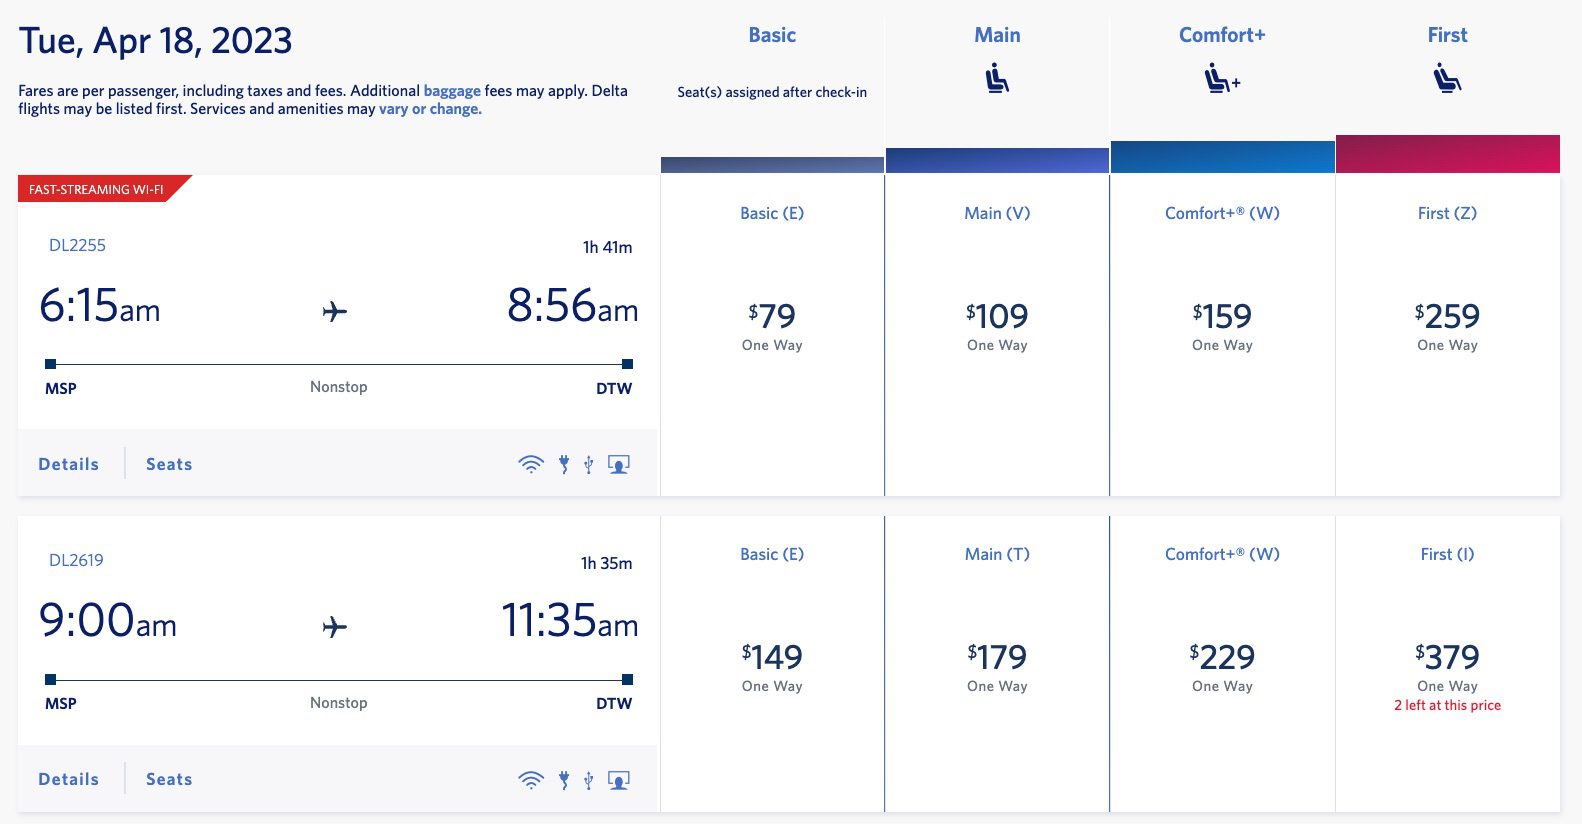Click the airplane icon on the DL2255 route line
This screenshot has width=1582, height=824.
click(337, 310)
